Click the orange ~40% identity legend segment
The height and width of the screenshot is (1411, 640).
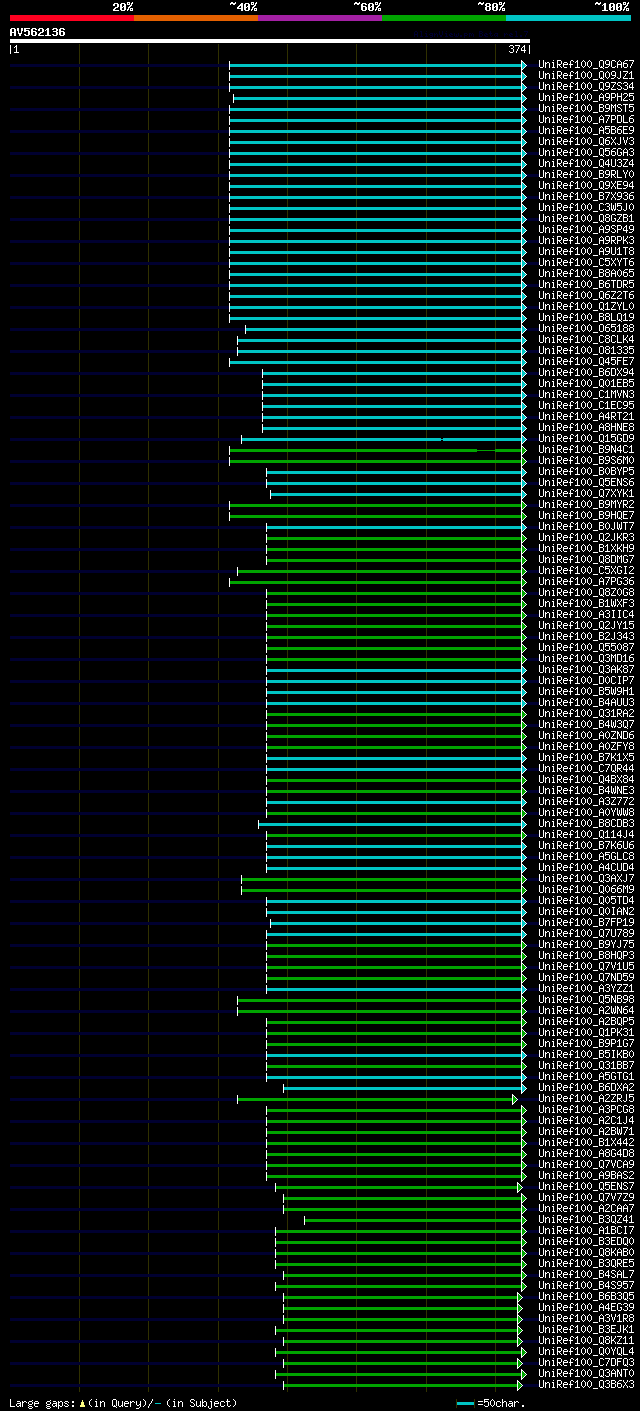[x=196, y=17]
